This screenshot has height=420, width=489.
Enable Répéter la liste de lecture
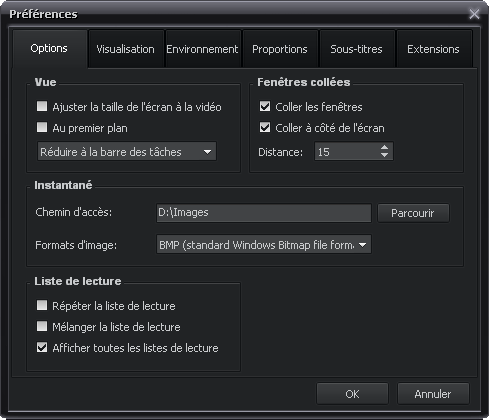(x=42, y=305)
